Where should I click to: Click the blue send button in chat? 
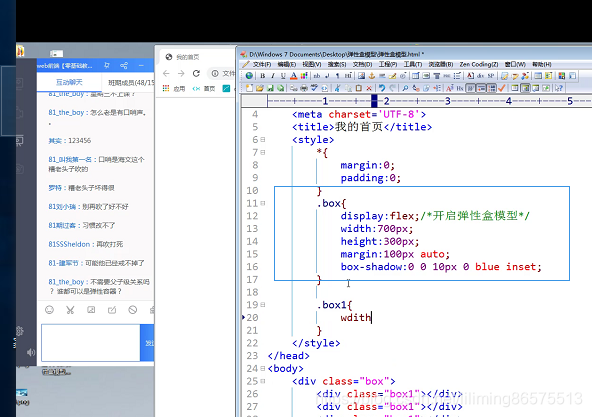point(147,343)
